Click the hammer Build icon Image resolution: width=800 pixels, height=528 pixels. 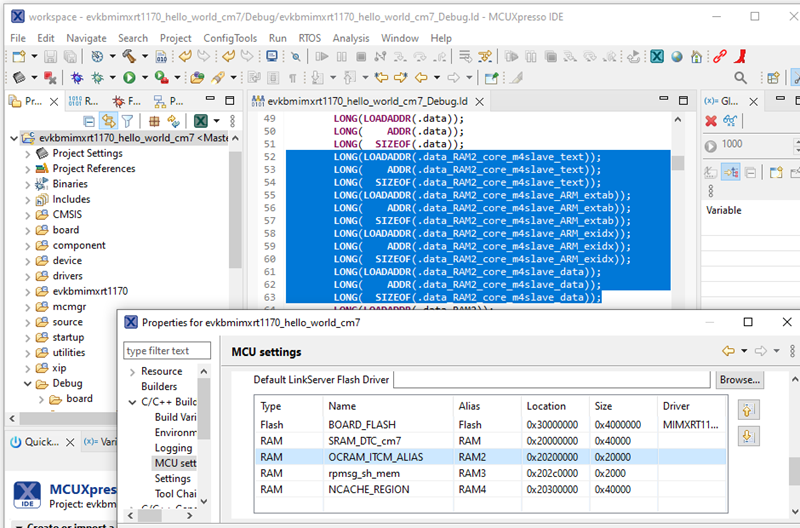click(129, 56)
